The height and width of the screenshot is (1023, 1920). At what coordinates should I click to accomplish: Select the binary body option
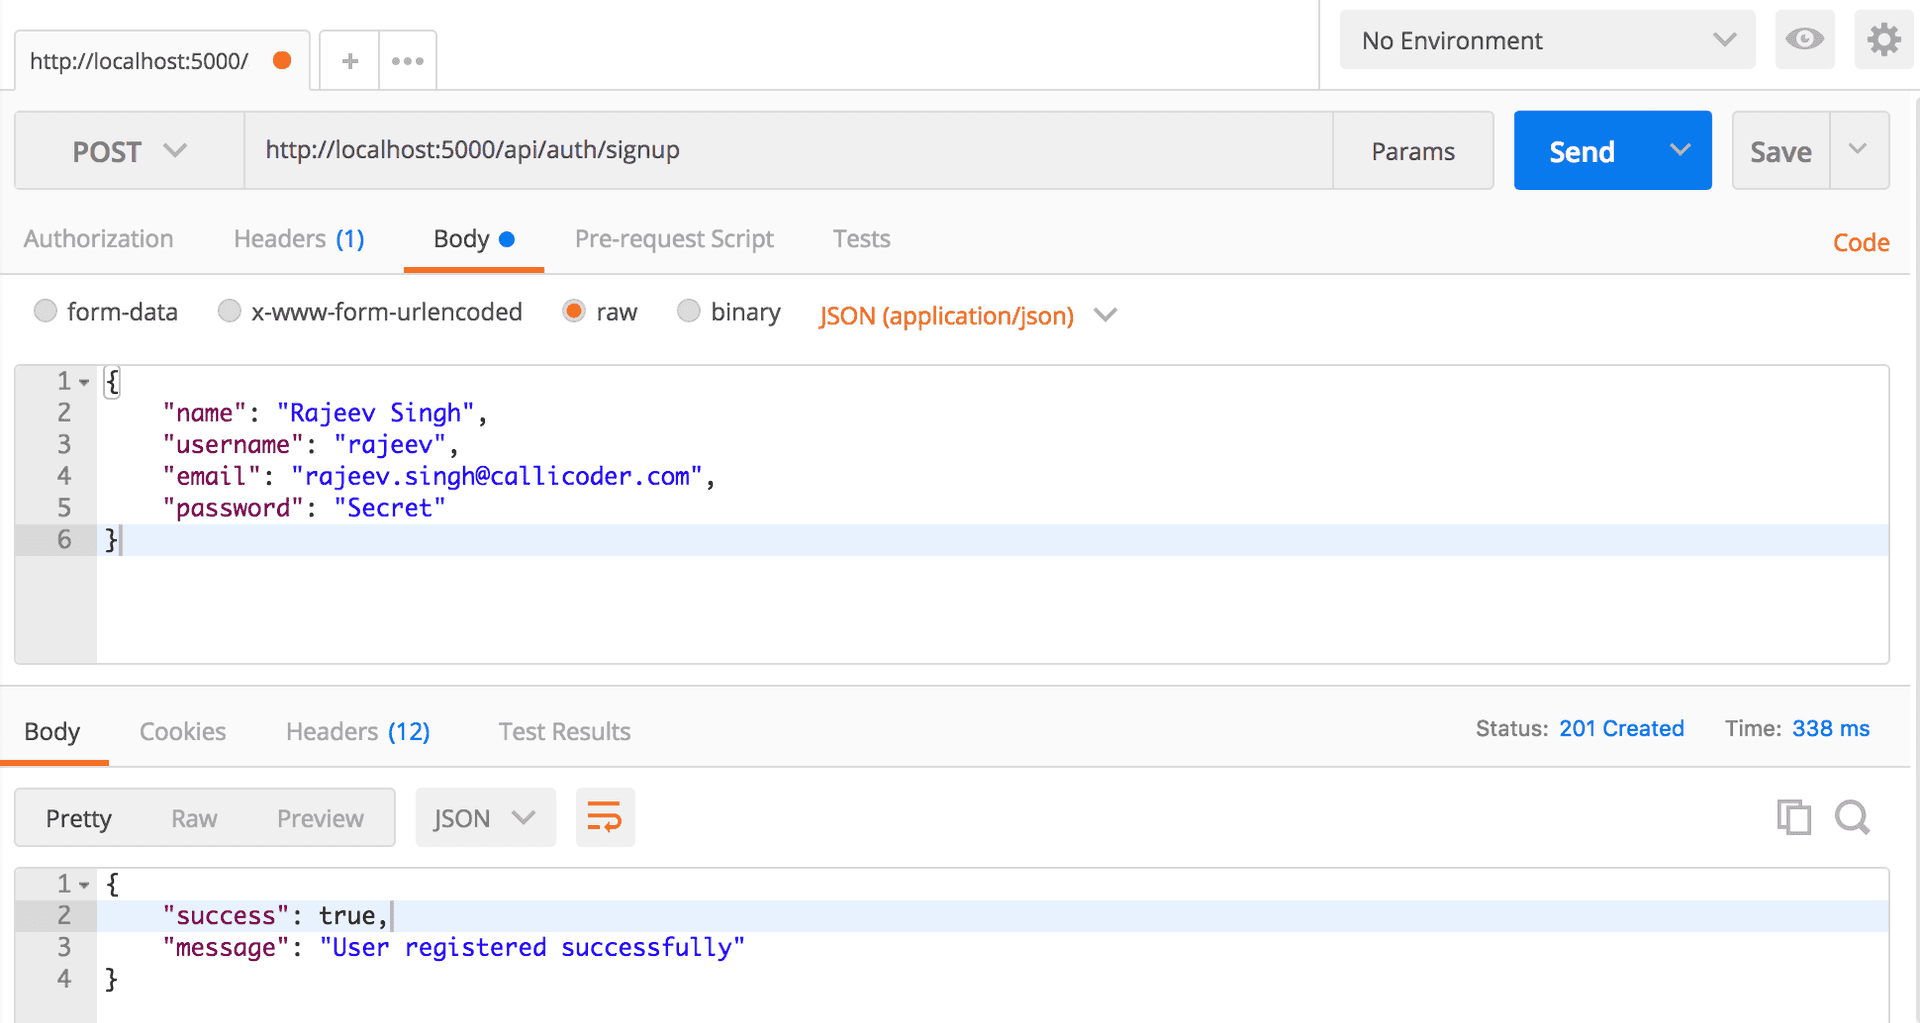point(688,311)
